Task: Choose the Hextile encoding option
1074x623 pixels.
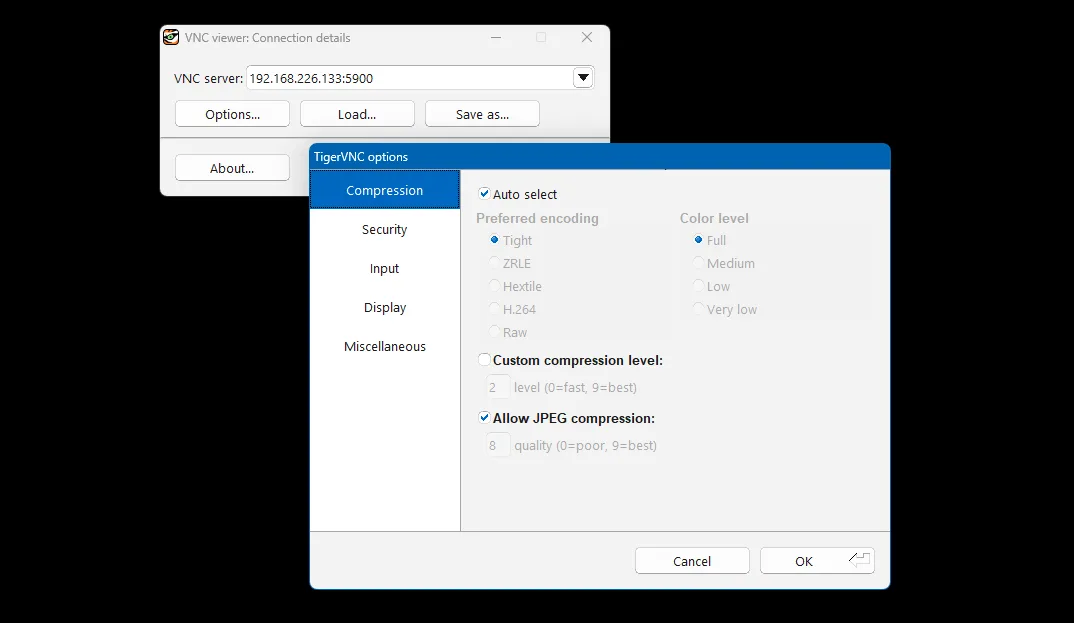Action: (494, 285)
